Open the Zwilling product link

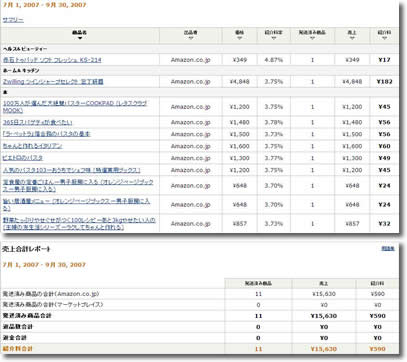(53, 82)
